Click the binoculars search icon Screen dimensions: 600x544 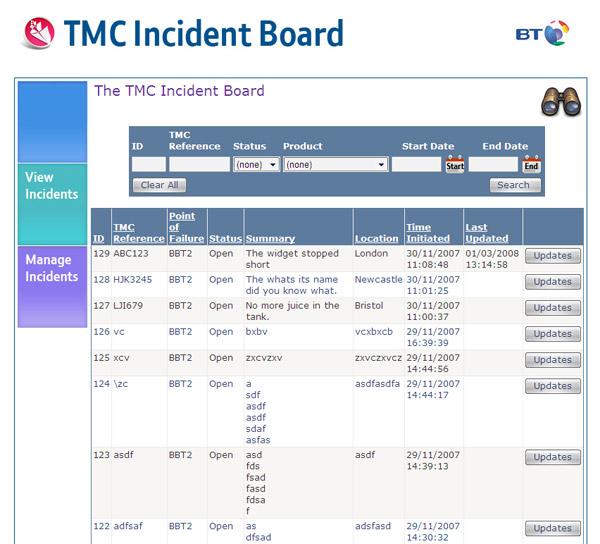coord(561,101)
